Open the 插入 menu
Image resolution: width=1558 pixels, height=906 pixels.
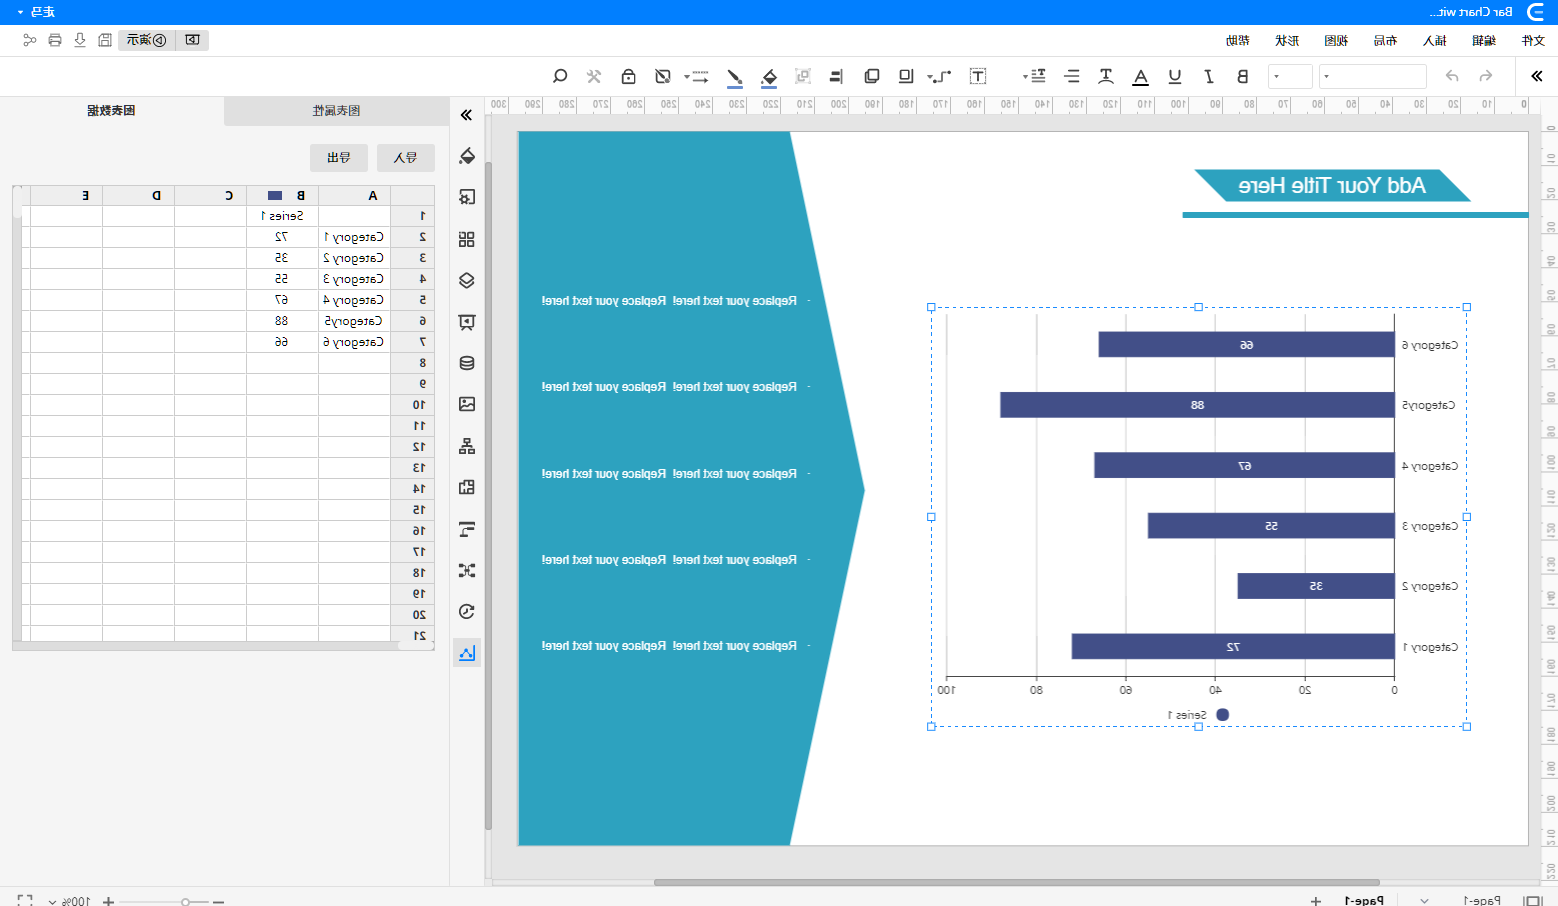pyautogui.click(x=1434, y=41)
